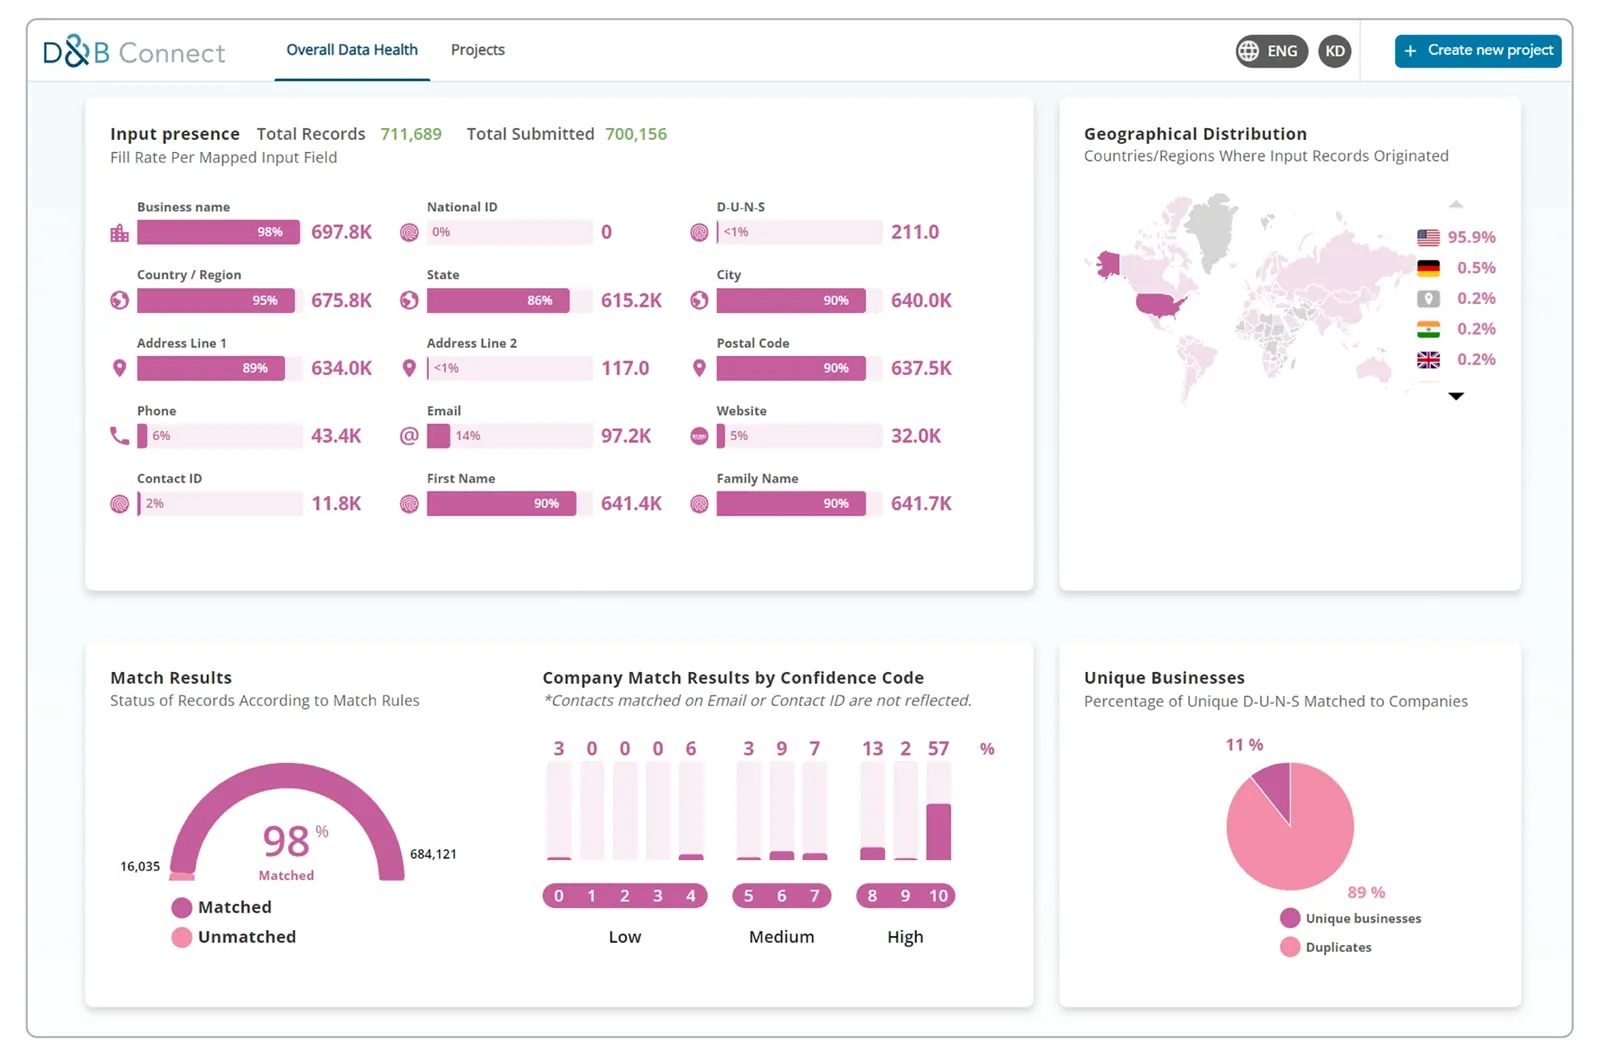This screenshot has width=1600, height=1056.
Task: Click the First Name 90% bar
Action: pyautogui.click(x=501, y=504)
